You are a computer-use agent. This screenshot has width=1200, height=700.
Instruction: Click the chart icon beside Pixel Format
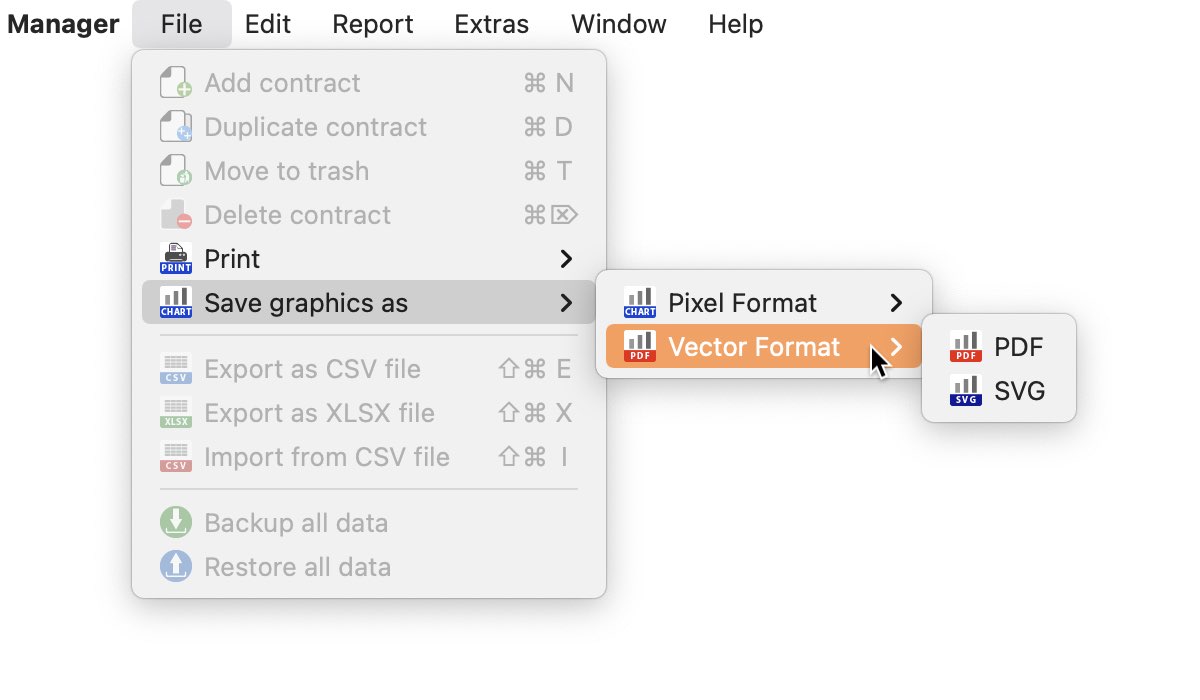point(640,303)
